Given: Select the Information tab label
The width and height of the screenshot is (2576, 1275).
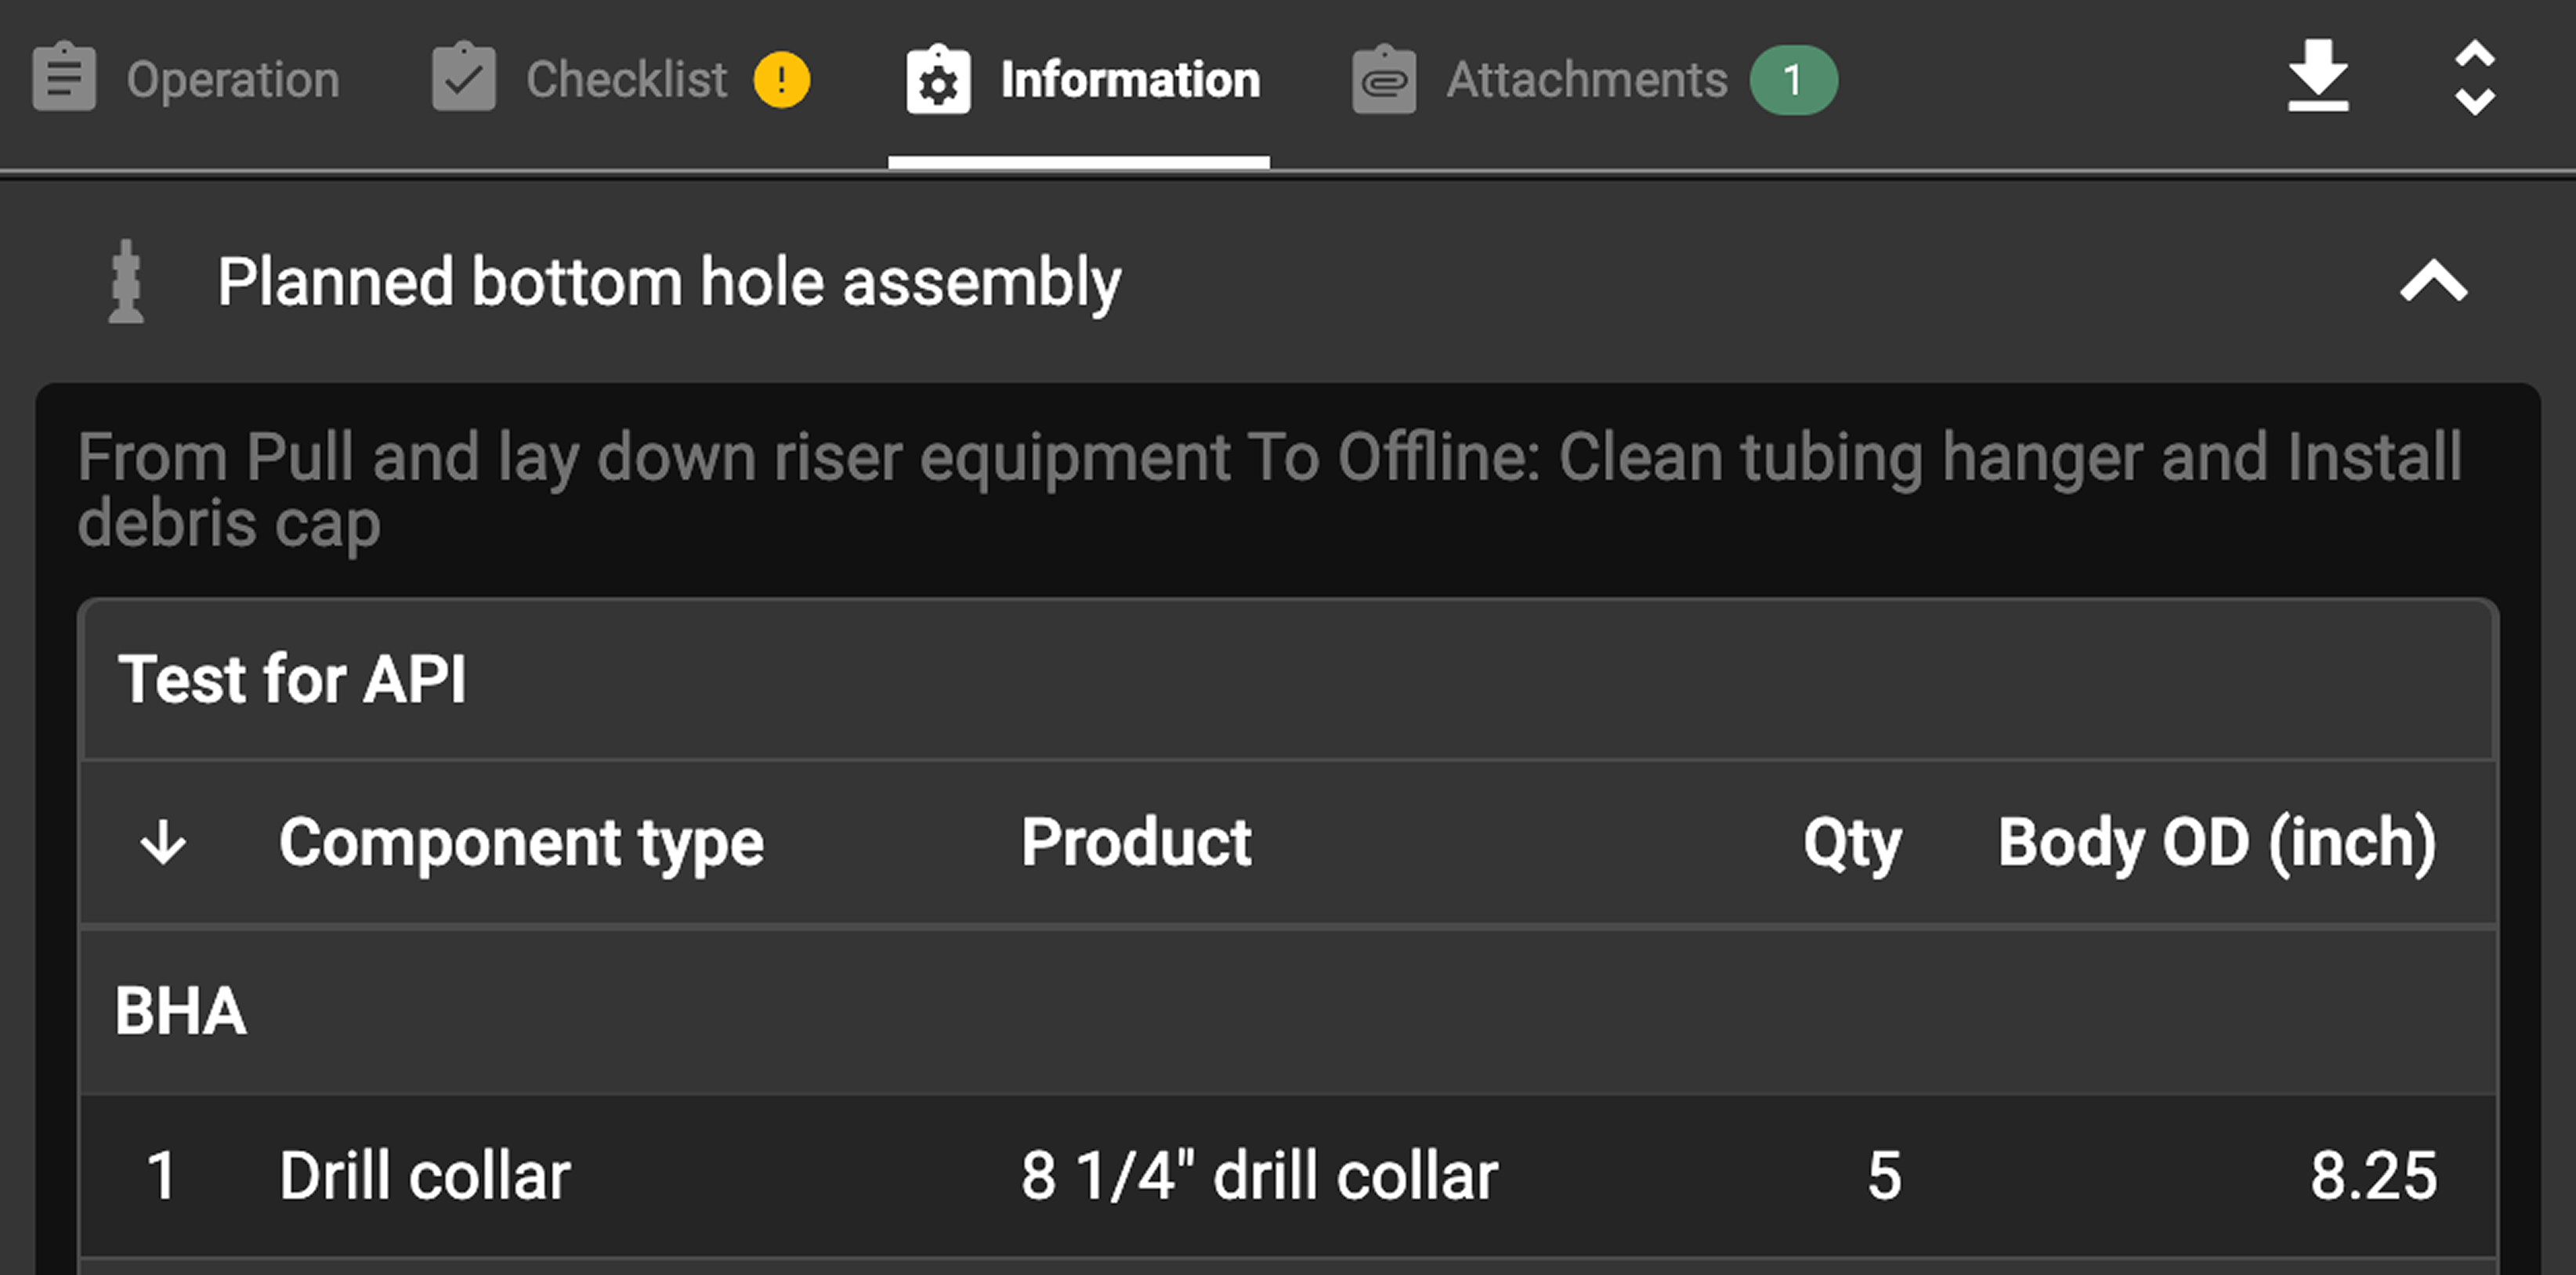Looking at the screenshot, I should pyautogui.click(x=1130, y=80).
